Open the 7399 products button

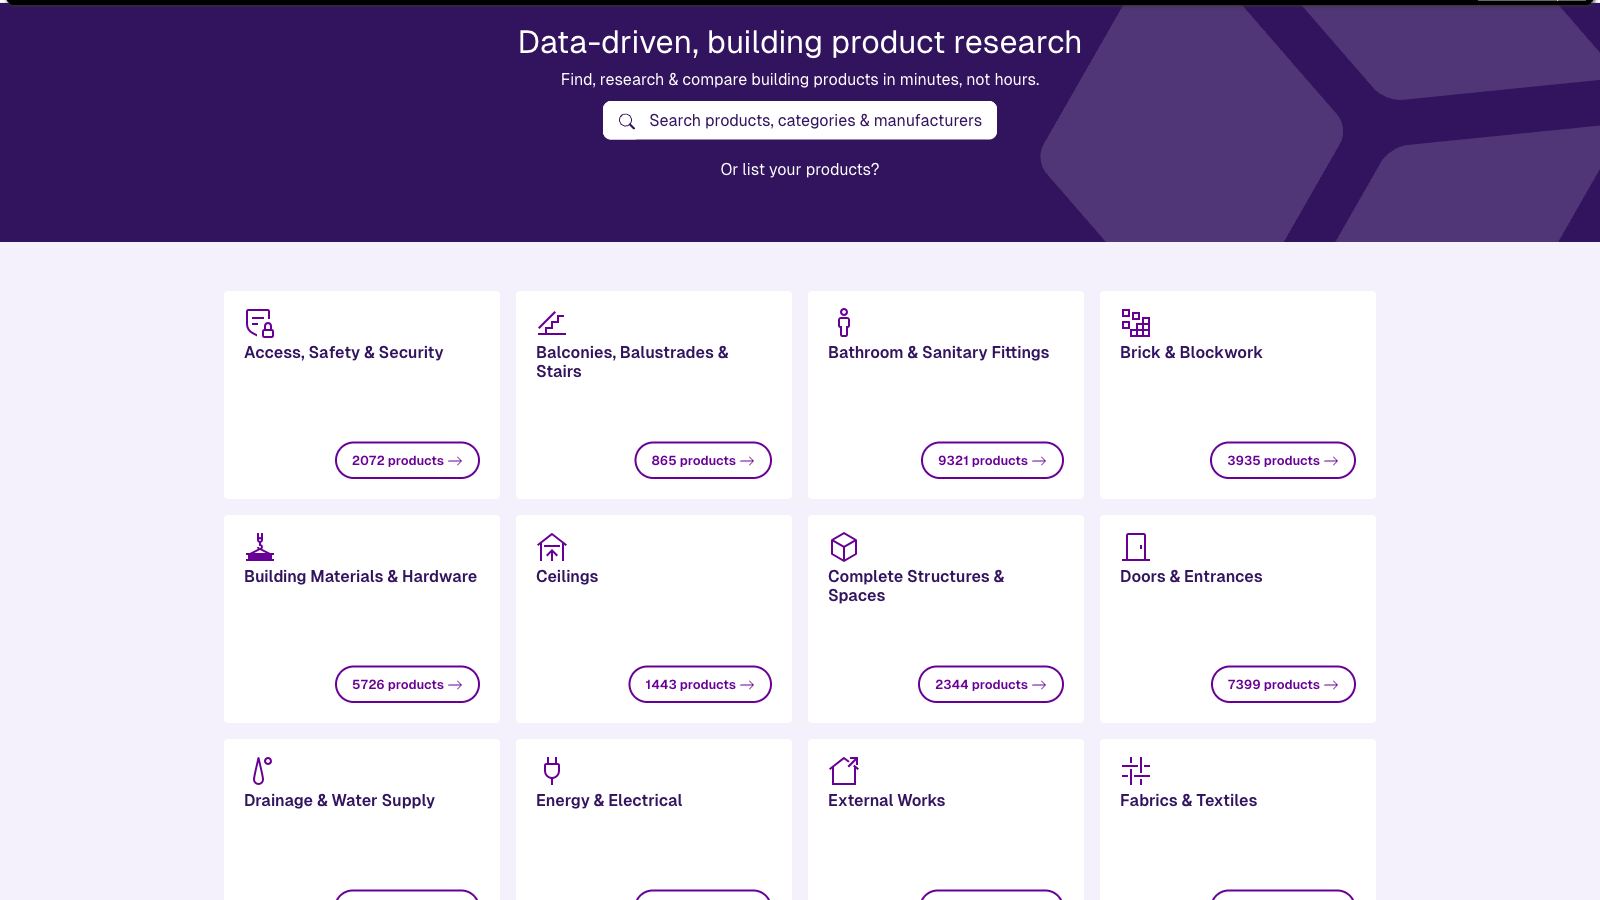coord(1283,684)
